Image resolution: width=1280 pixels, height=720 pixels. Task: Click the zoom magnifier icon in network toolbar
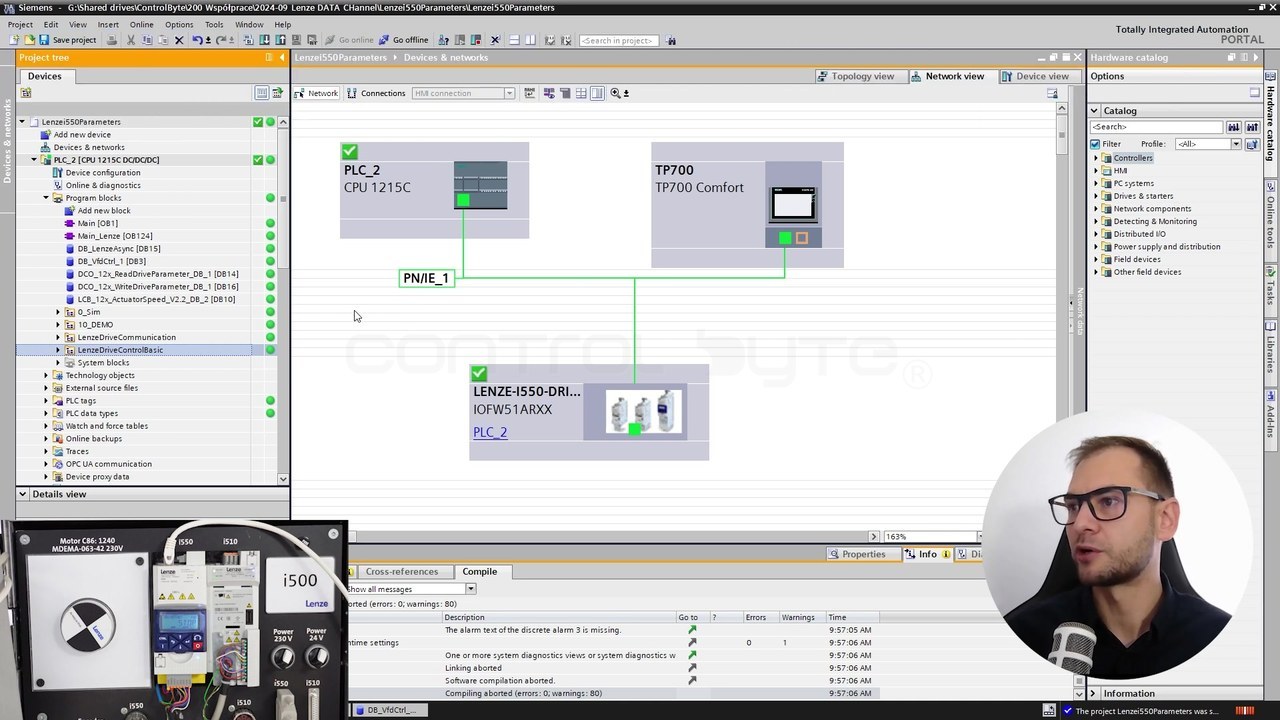[615, 93]
